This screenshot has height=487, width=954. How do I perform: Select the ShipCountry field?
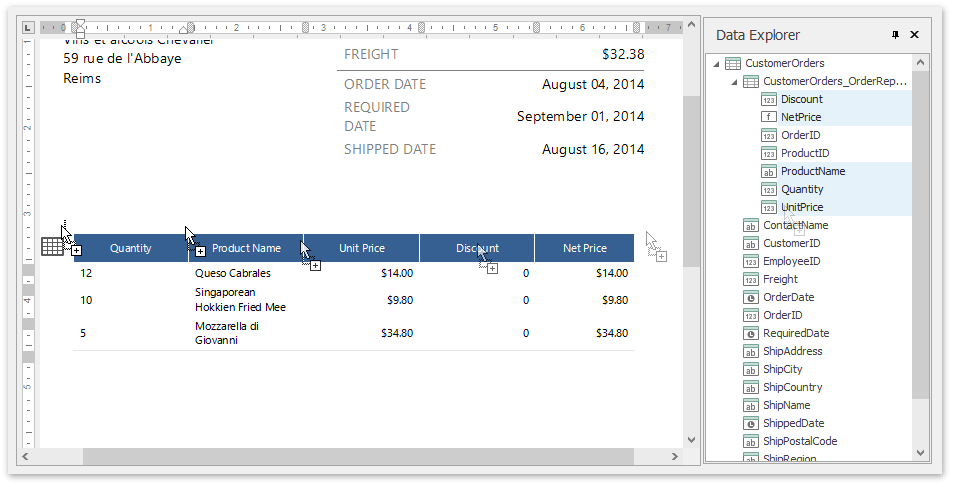tap(792, 388)
